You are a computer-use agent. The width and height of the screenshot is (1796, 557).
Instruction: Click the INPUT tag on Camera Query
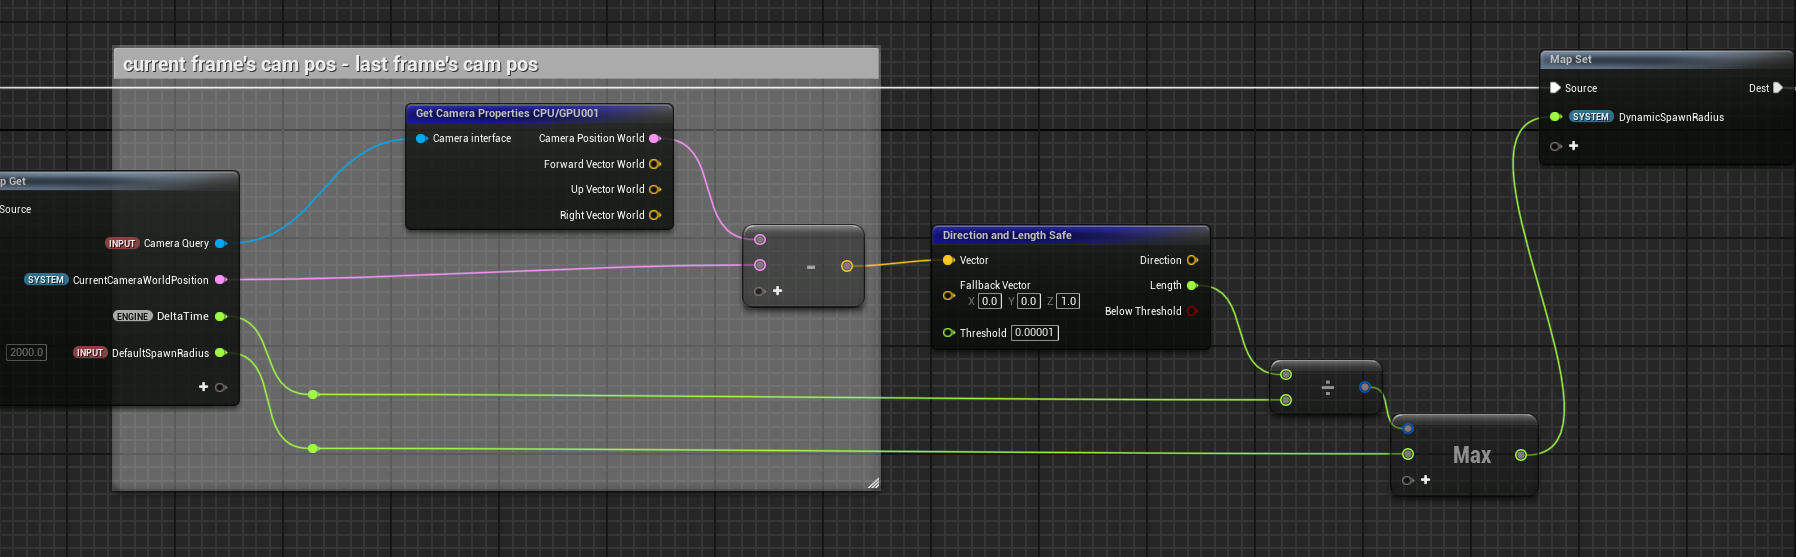[122, 243]
